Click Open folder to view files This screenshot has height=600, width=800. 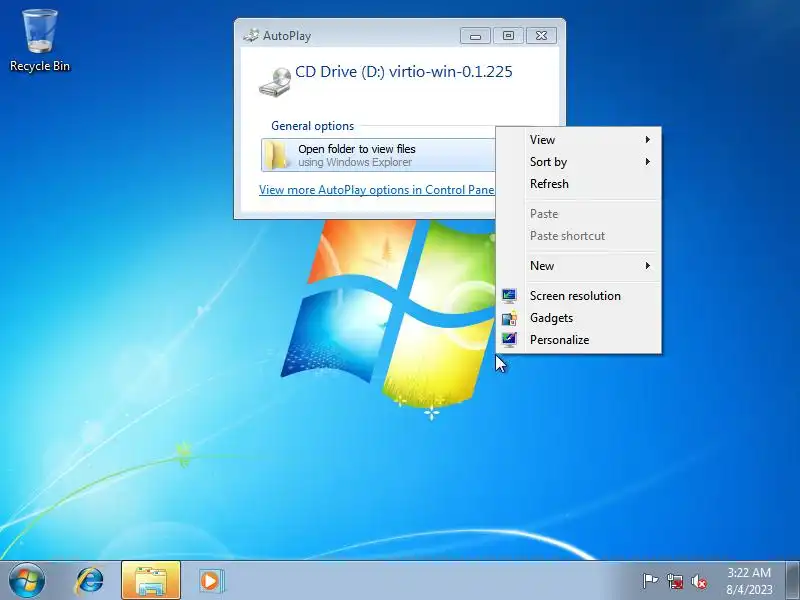(x=378, y=155)
